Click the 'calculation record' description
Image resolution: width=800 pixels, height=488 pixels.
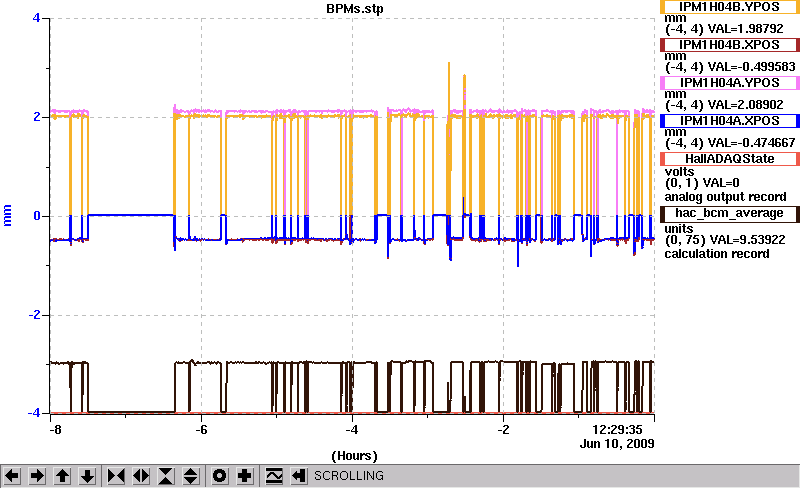click(x=717, y=254)
